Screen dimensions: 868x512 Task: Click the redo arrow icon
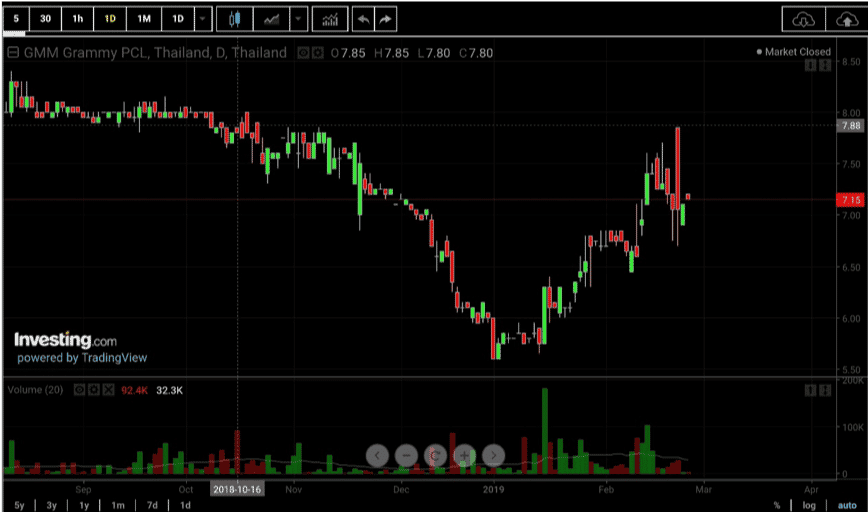click(x=385, y=19)
